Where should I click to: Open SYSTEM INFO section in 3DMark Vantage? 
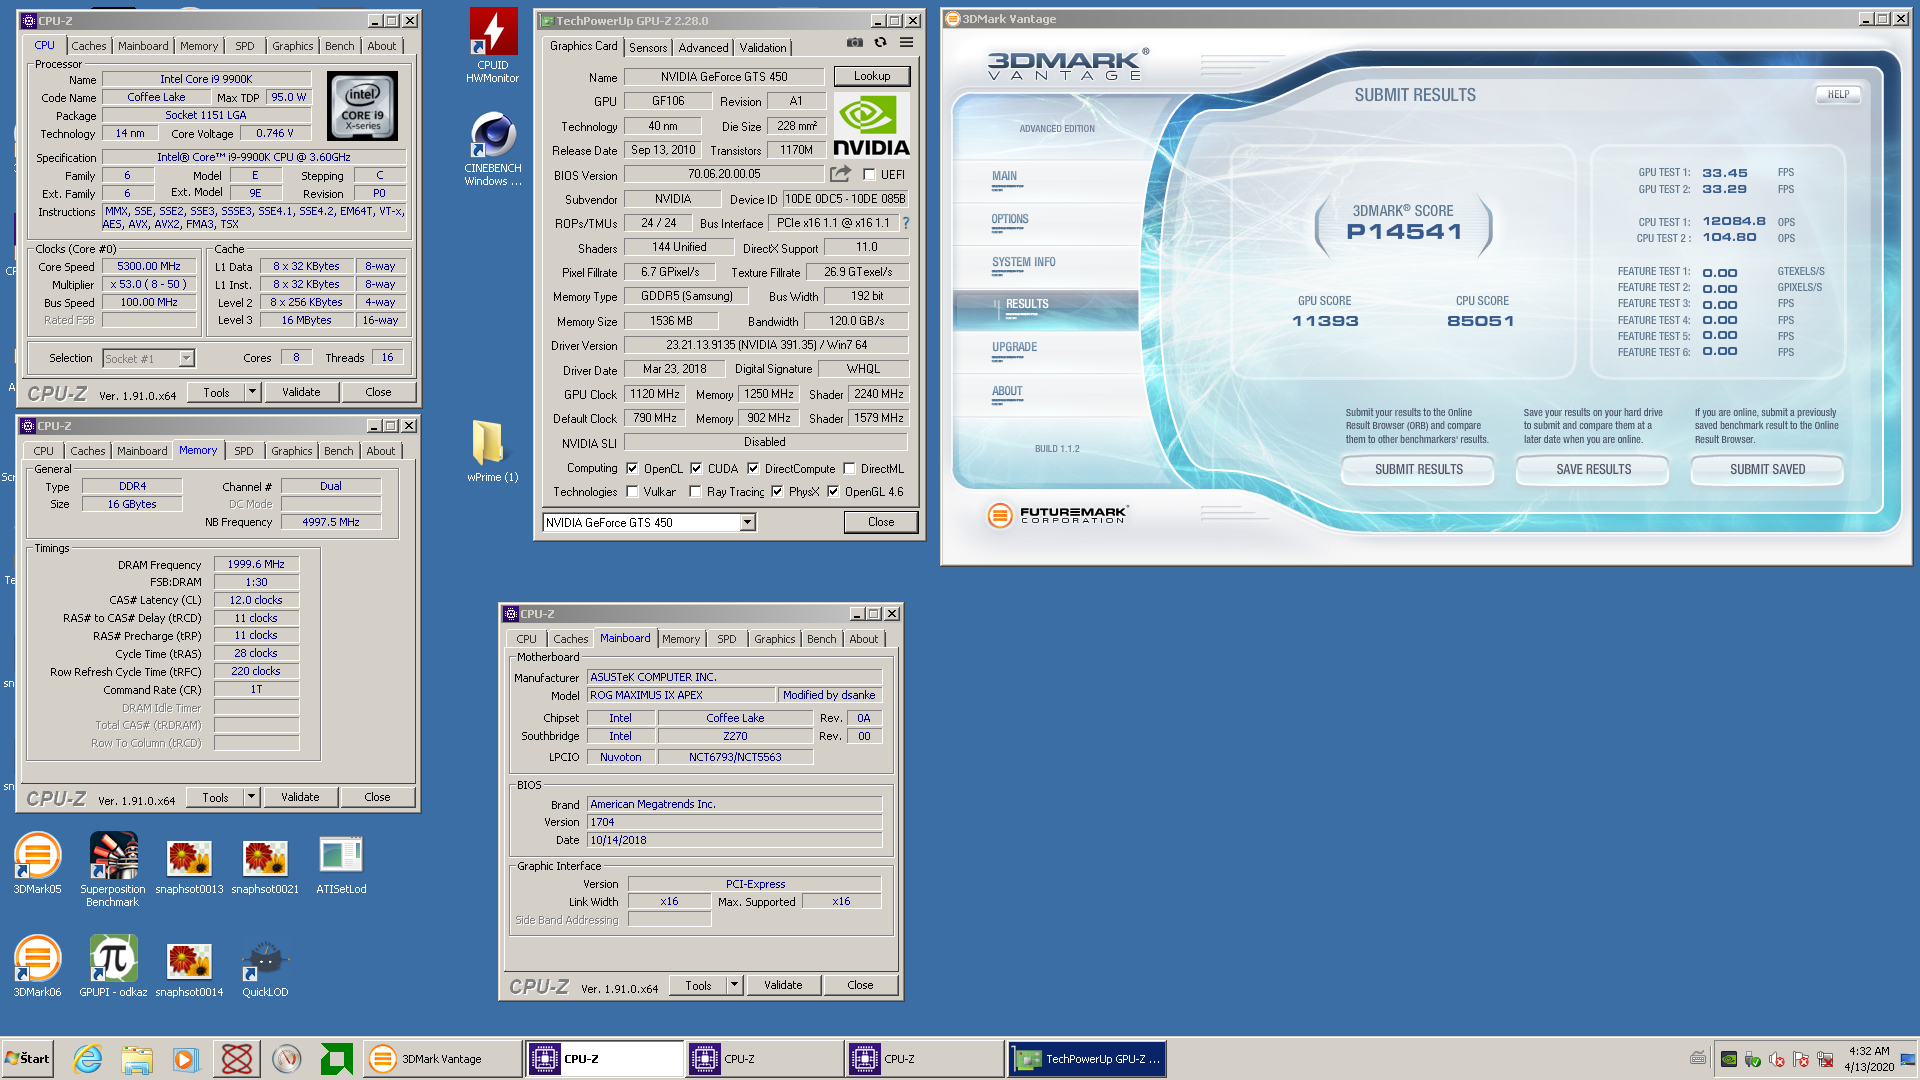point(1023,263)
